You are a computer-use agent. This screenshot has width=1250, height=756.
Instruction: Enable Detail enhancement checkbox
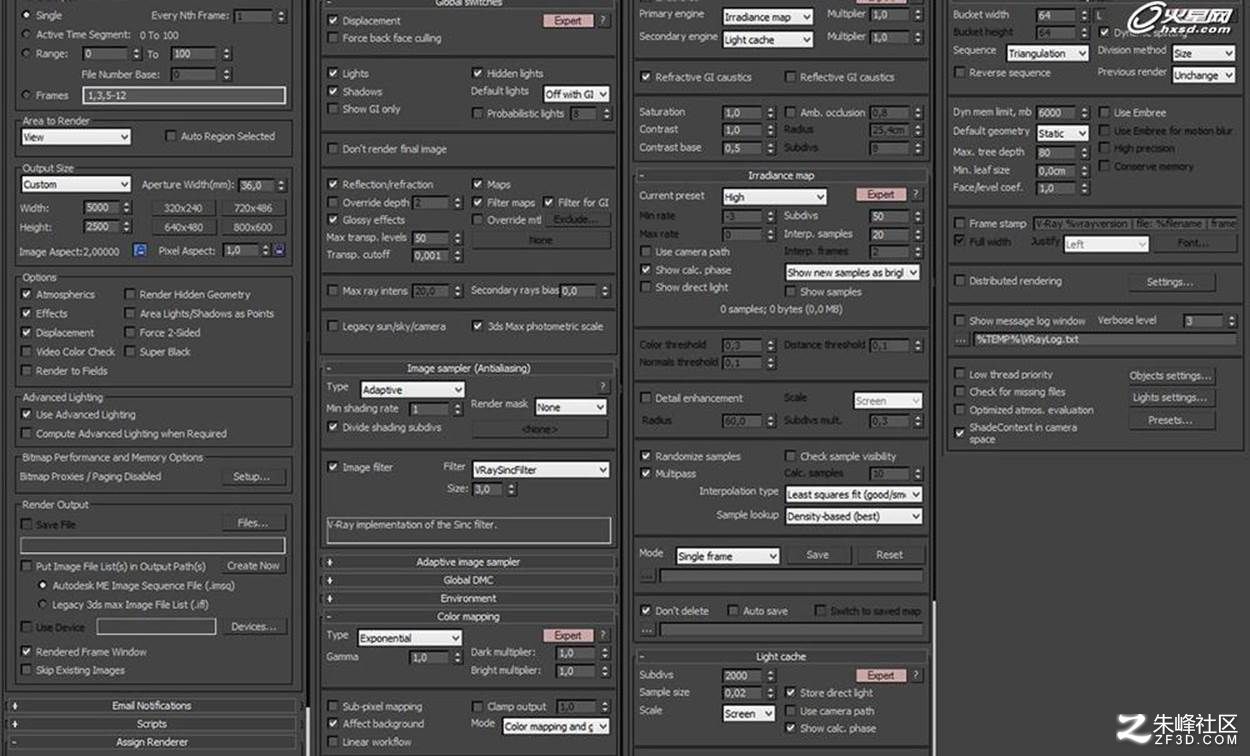coord(646,398)
